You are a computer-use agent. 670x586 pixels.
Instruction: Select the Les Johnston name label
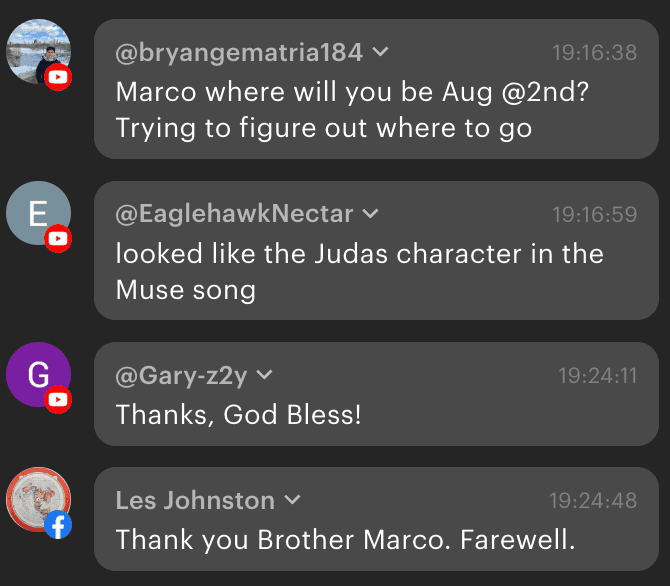pyautogui.click(x=195, y=500)
